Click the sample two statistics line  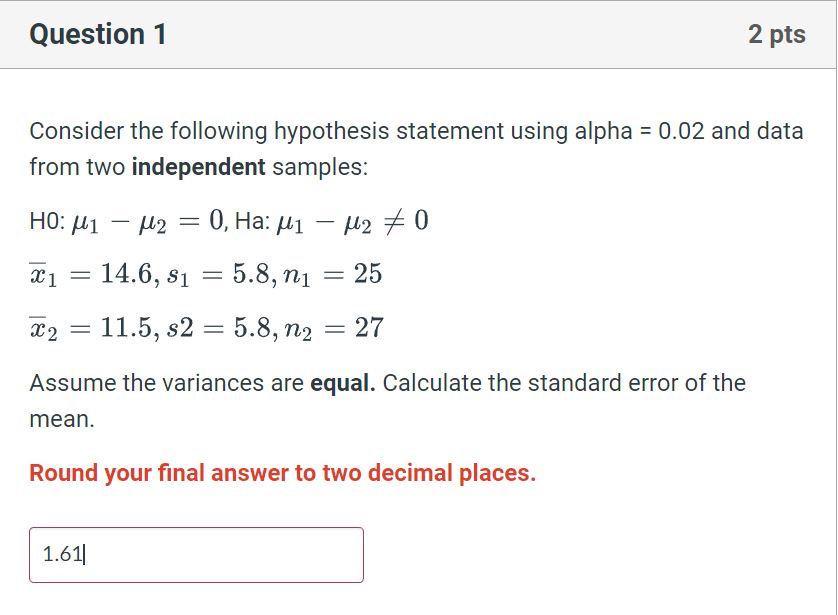[x=205, y=327]
